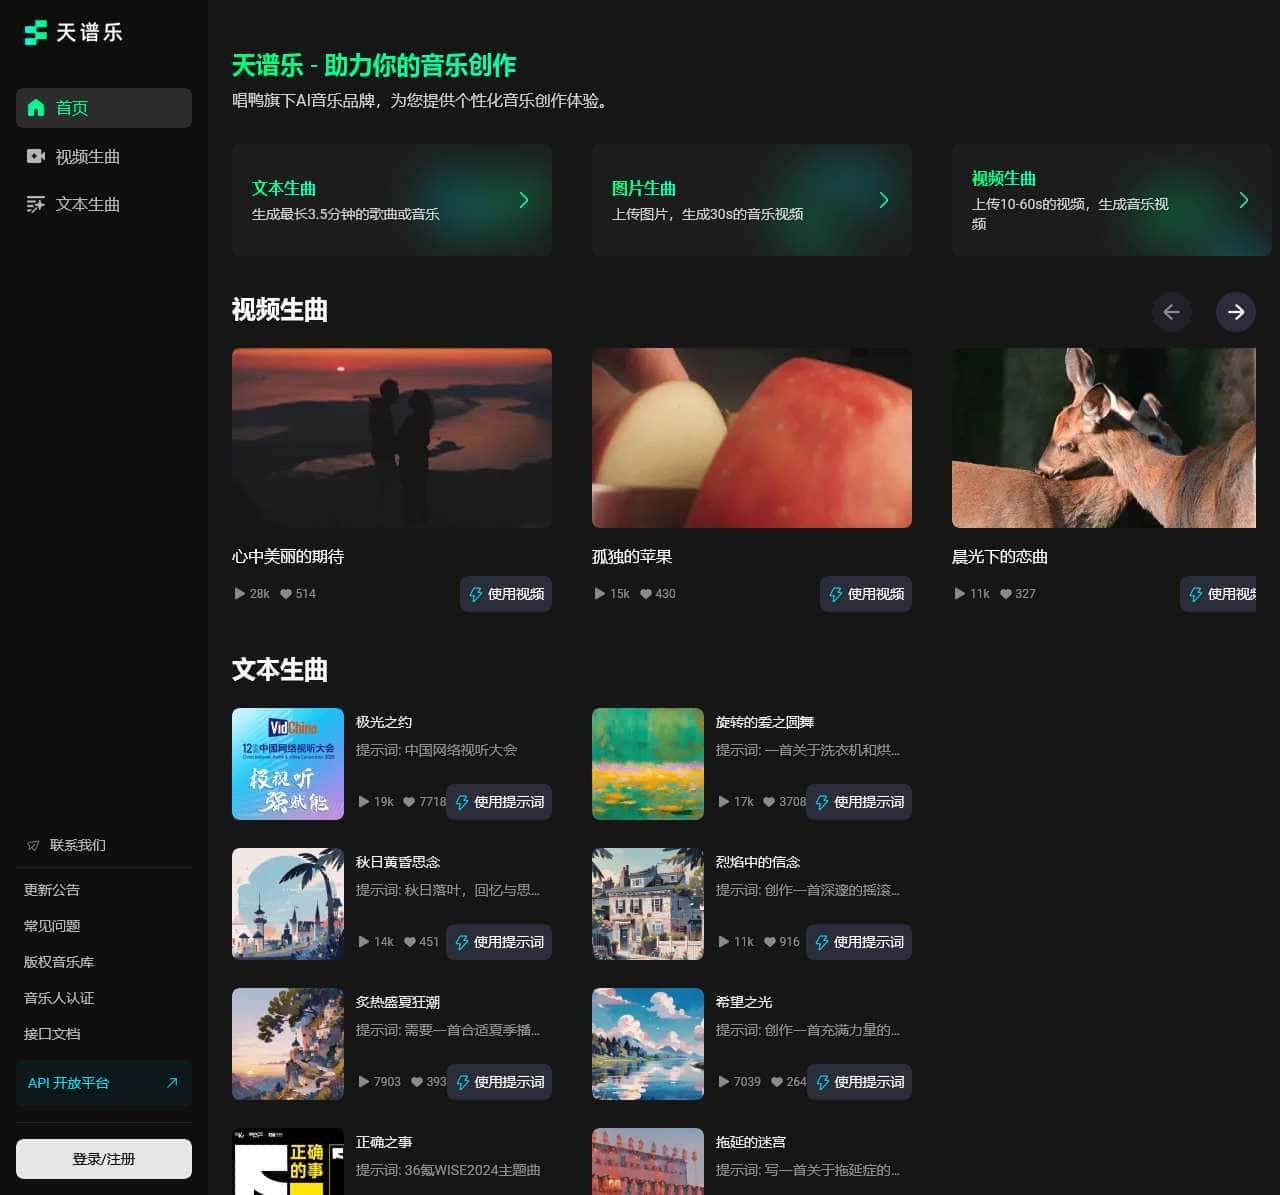Click the 孤独的苹果 video thumbnail
Image resolution: width=1280 pixels, height=1195 pixels.
point(751,437)
